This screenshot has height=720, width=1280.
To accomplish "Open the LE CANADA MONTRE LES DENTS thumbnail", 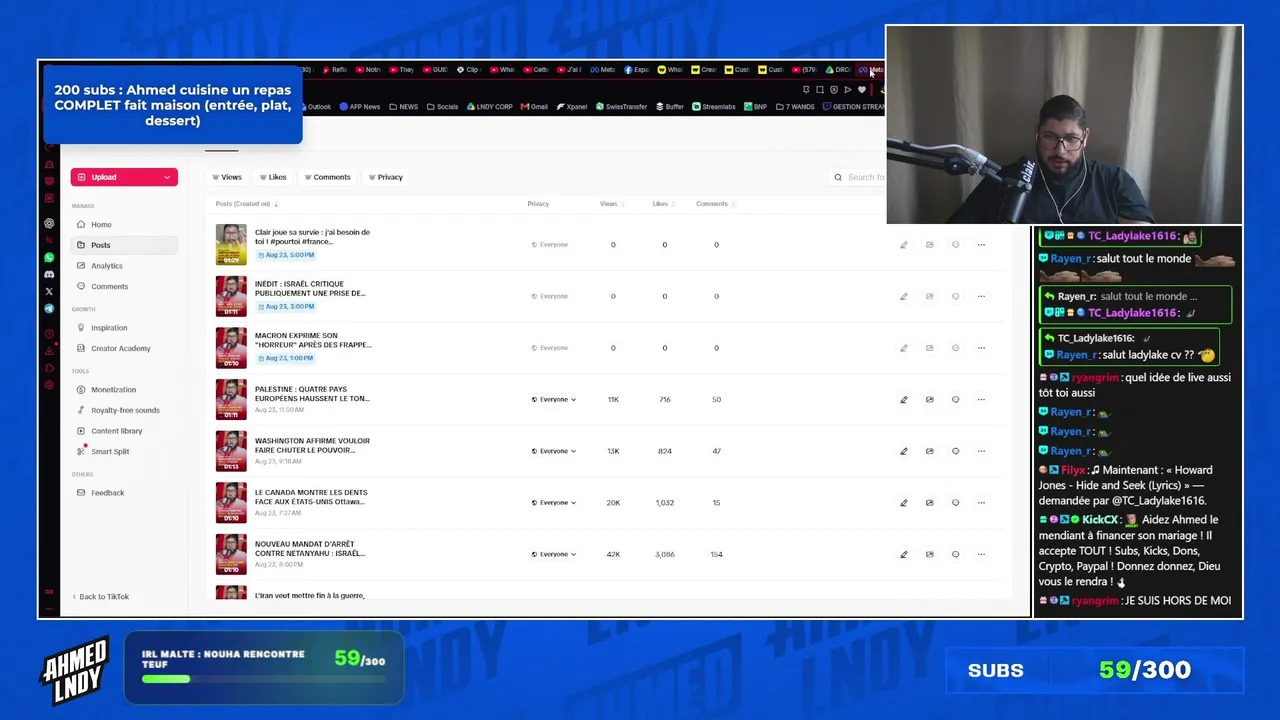I will pos(231,503).
